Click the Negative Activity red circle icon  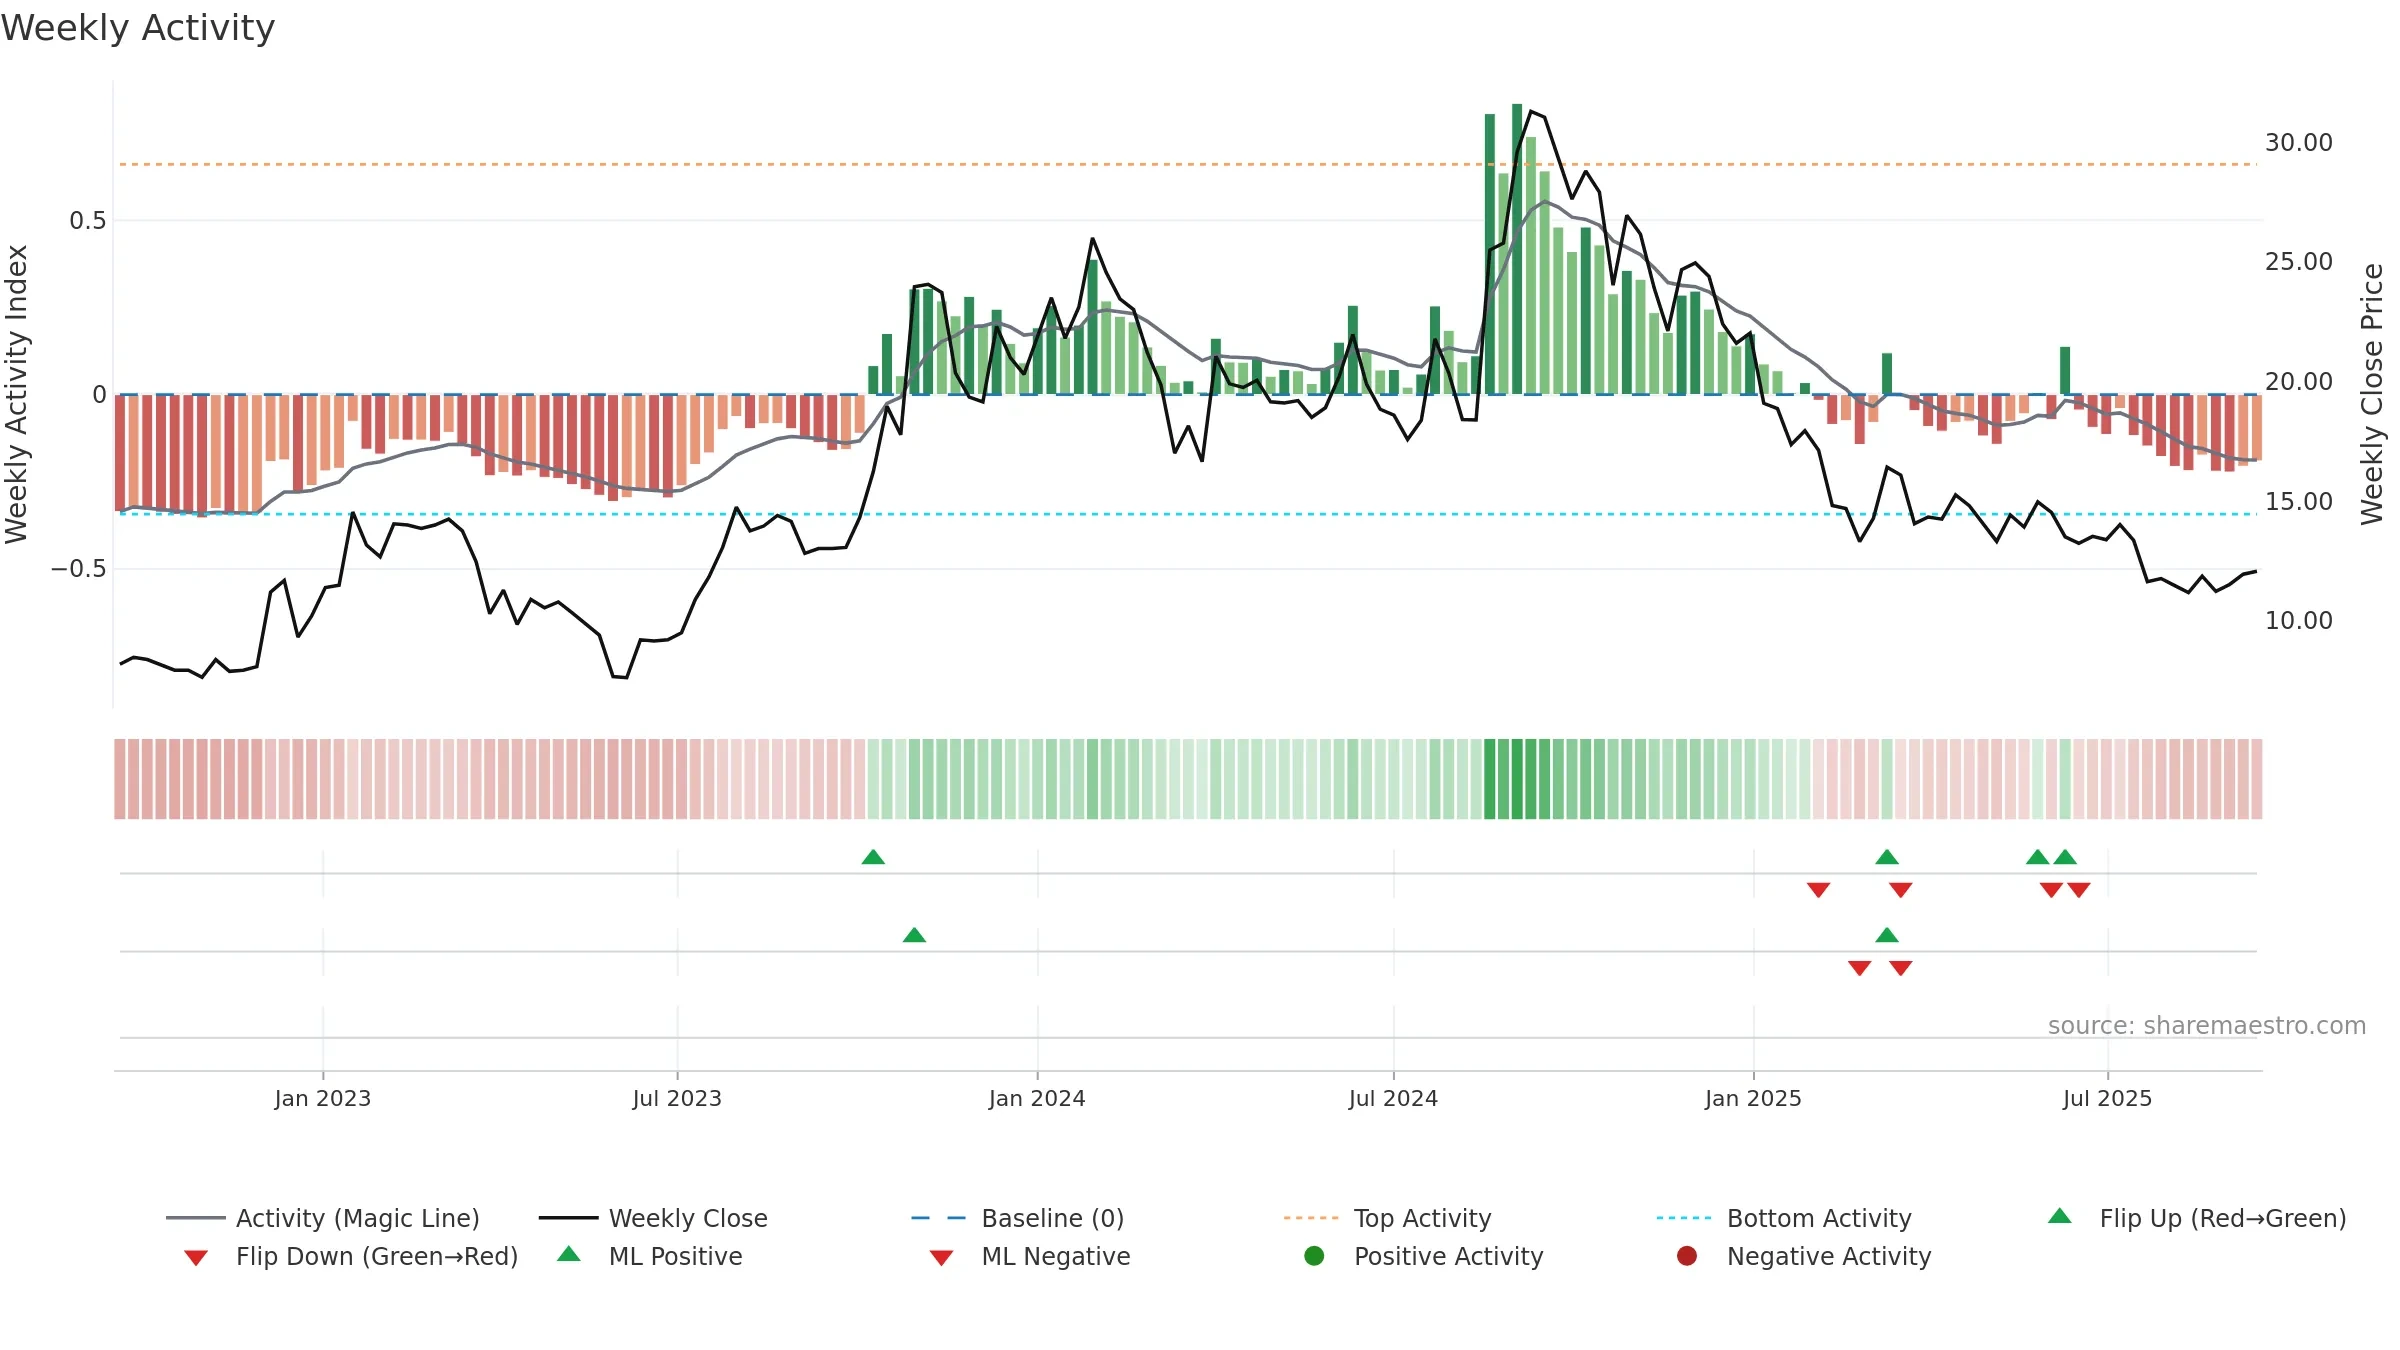click(x=1687, y=1255)
